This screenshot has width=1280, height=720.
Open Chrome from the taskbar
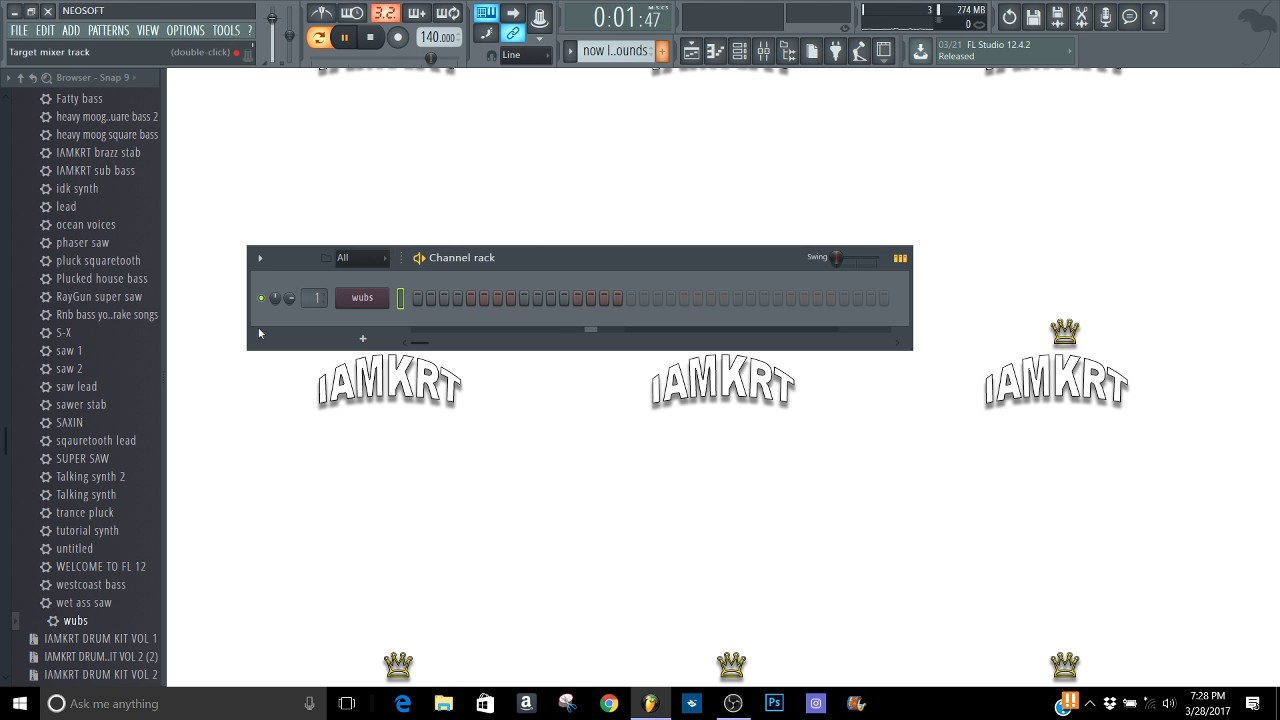609,704
